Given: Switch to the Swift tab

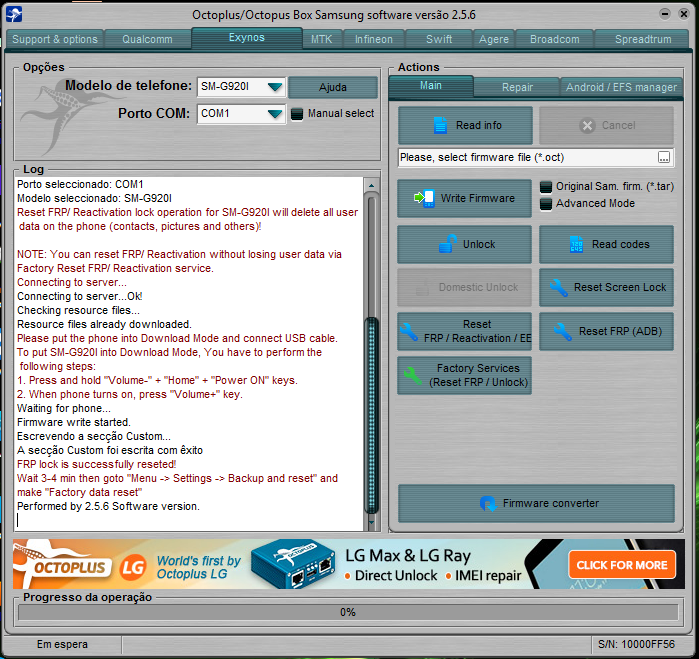Looking at the screenshot, I should (439, 39).
